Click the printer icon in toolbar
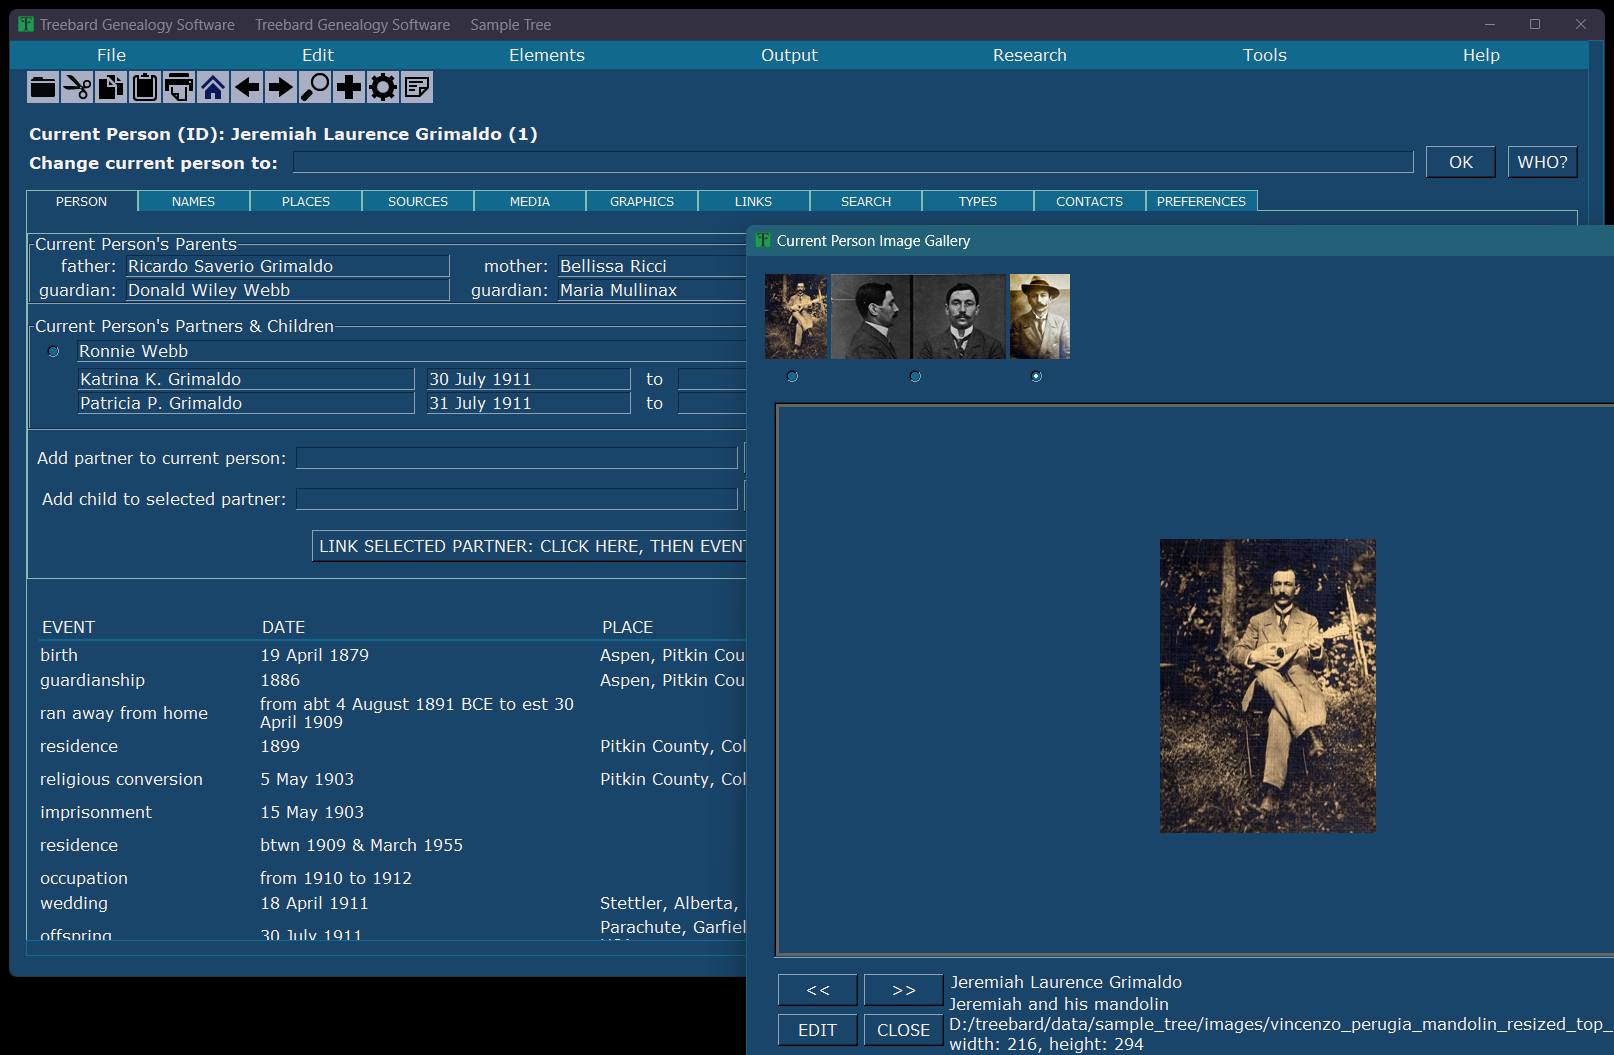This screenshot has width=1614, height=1055. (x=179, y=88)
